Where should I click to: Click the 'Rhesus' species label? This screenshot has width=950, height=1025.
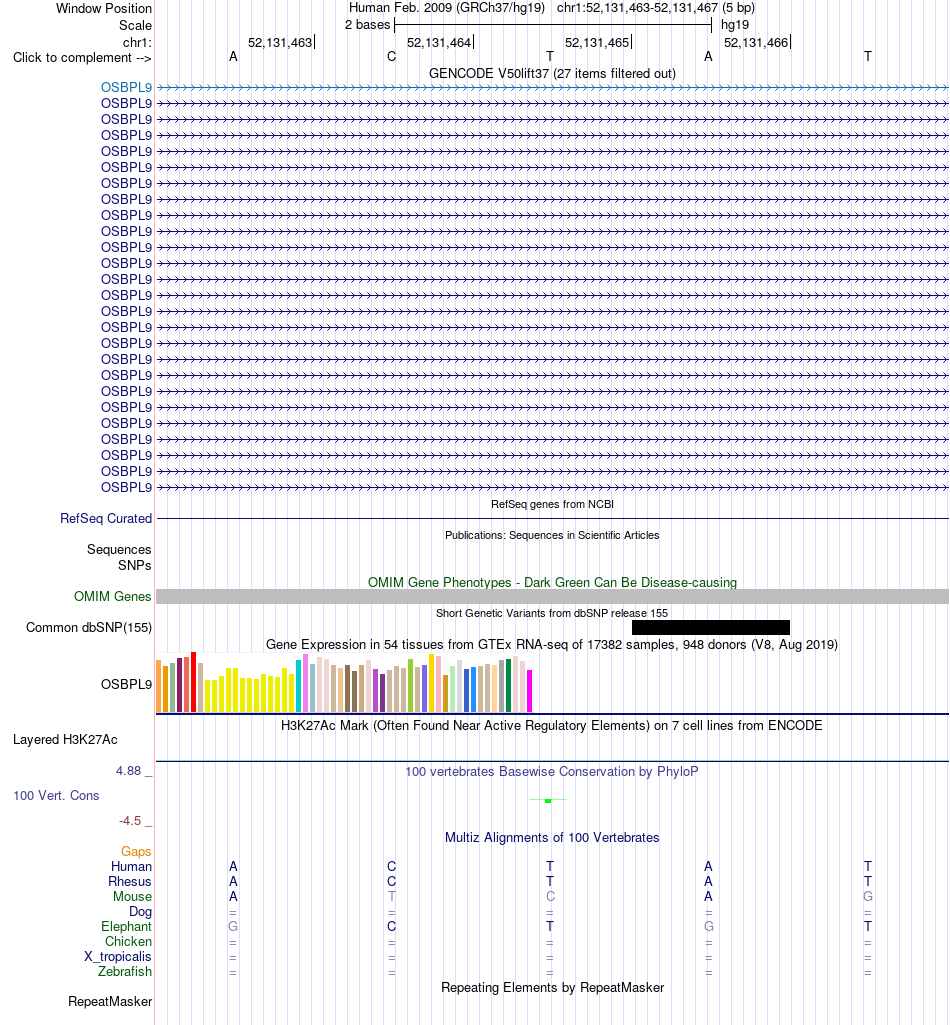tap(130, 882)
